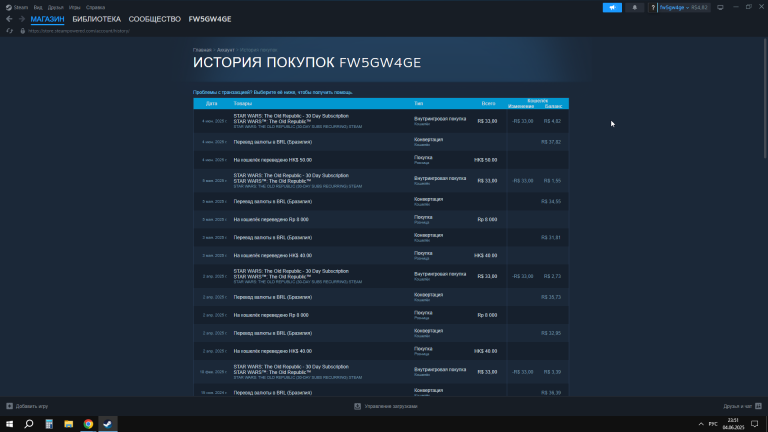Switch the РУС keyboard language indicator
768x432 pixels.
tap(713, 424)
